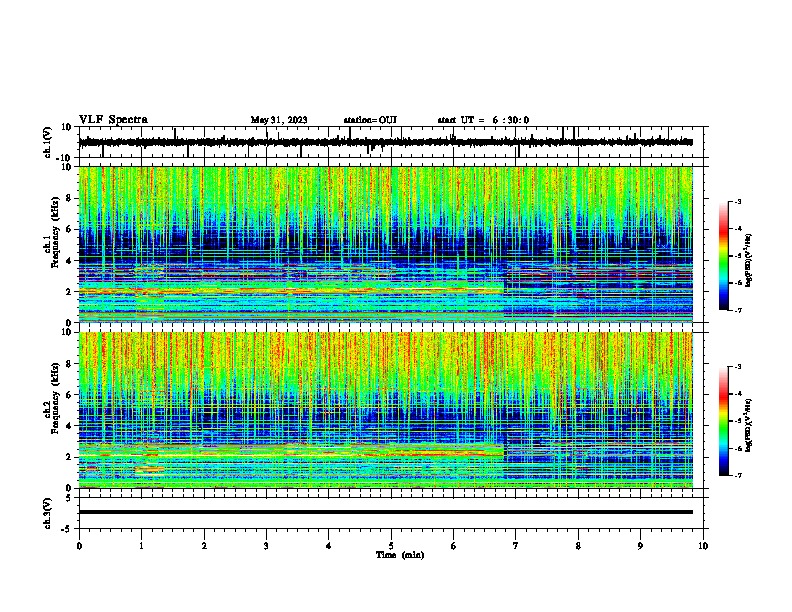
Task: Click the "3" time axis tick label
Action: click(266, 546)
